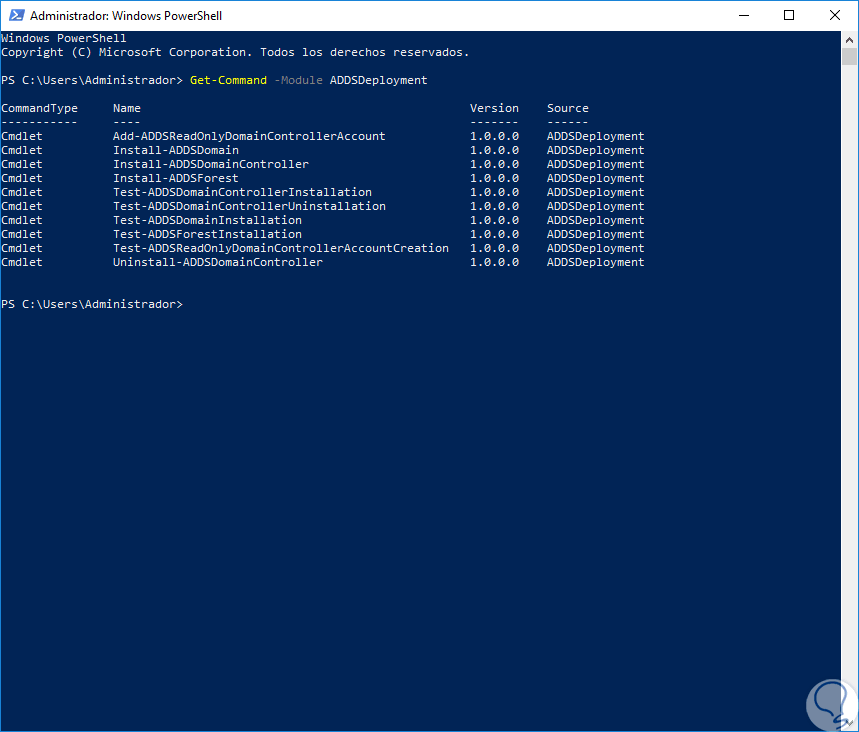Viewport: 859px width, 732px height.
Task: Click ADDSDeployment in the typed command
Action: click(378, 80)
